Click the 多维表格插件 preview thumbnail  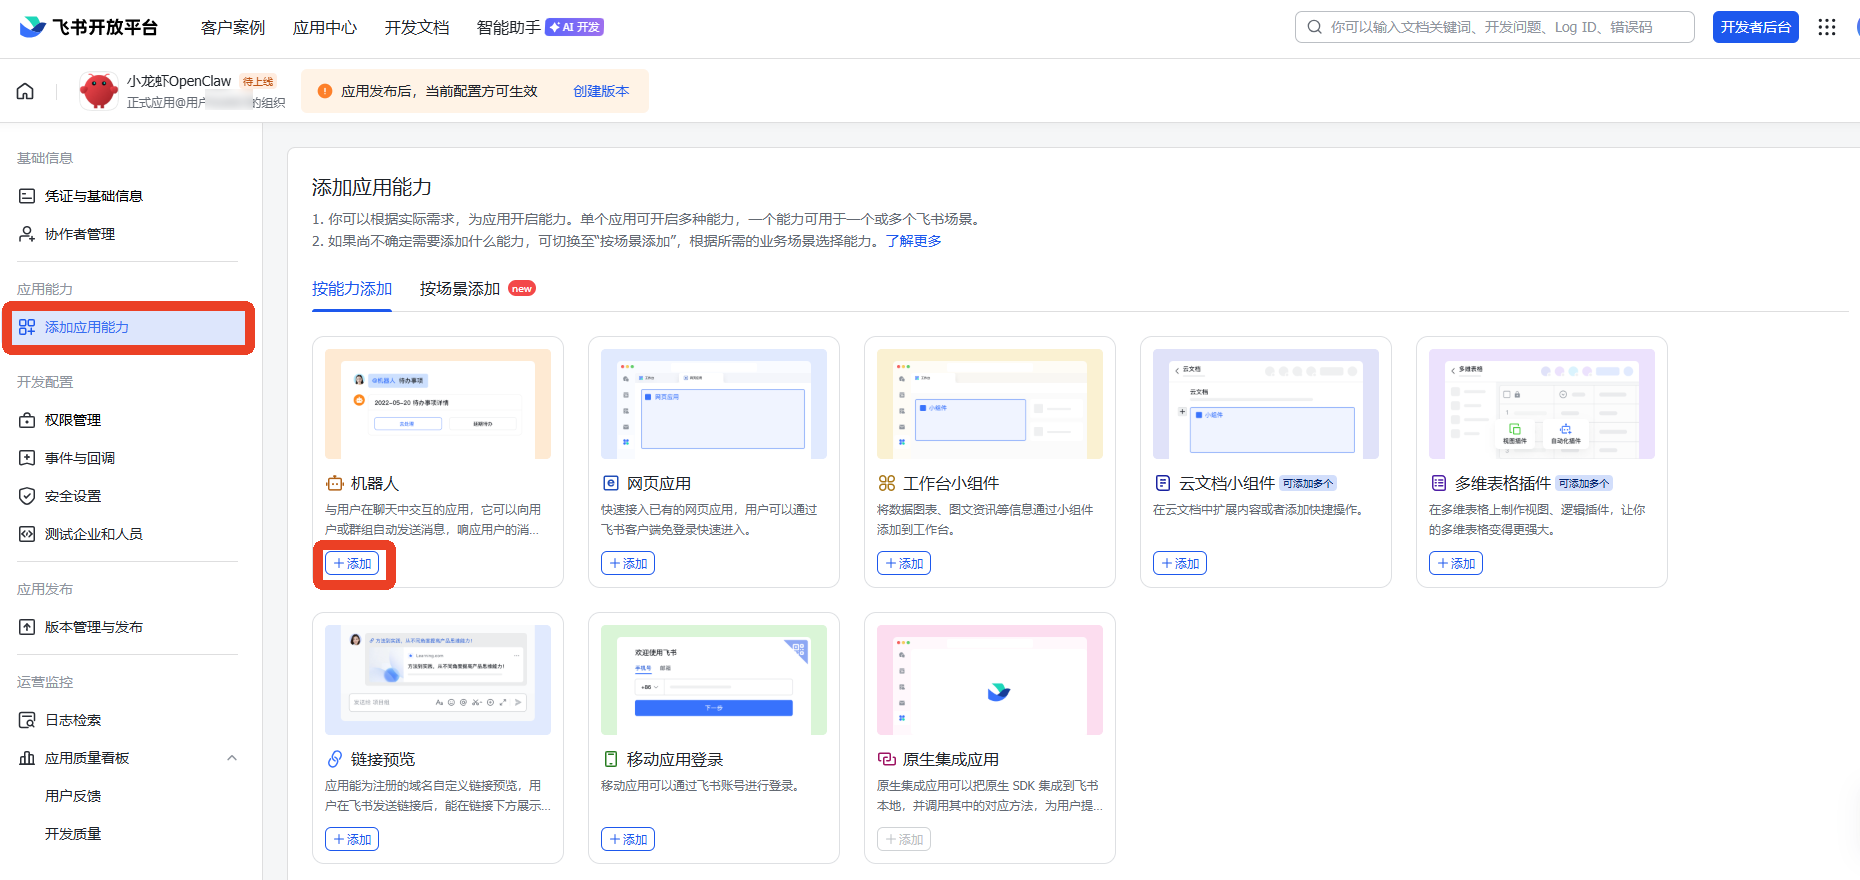(1541, 404)
